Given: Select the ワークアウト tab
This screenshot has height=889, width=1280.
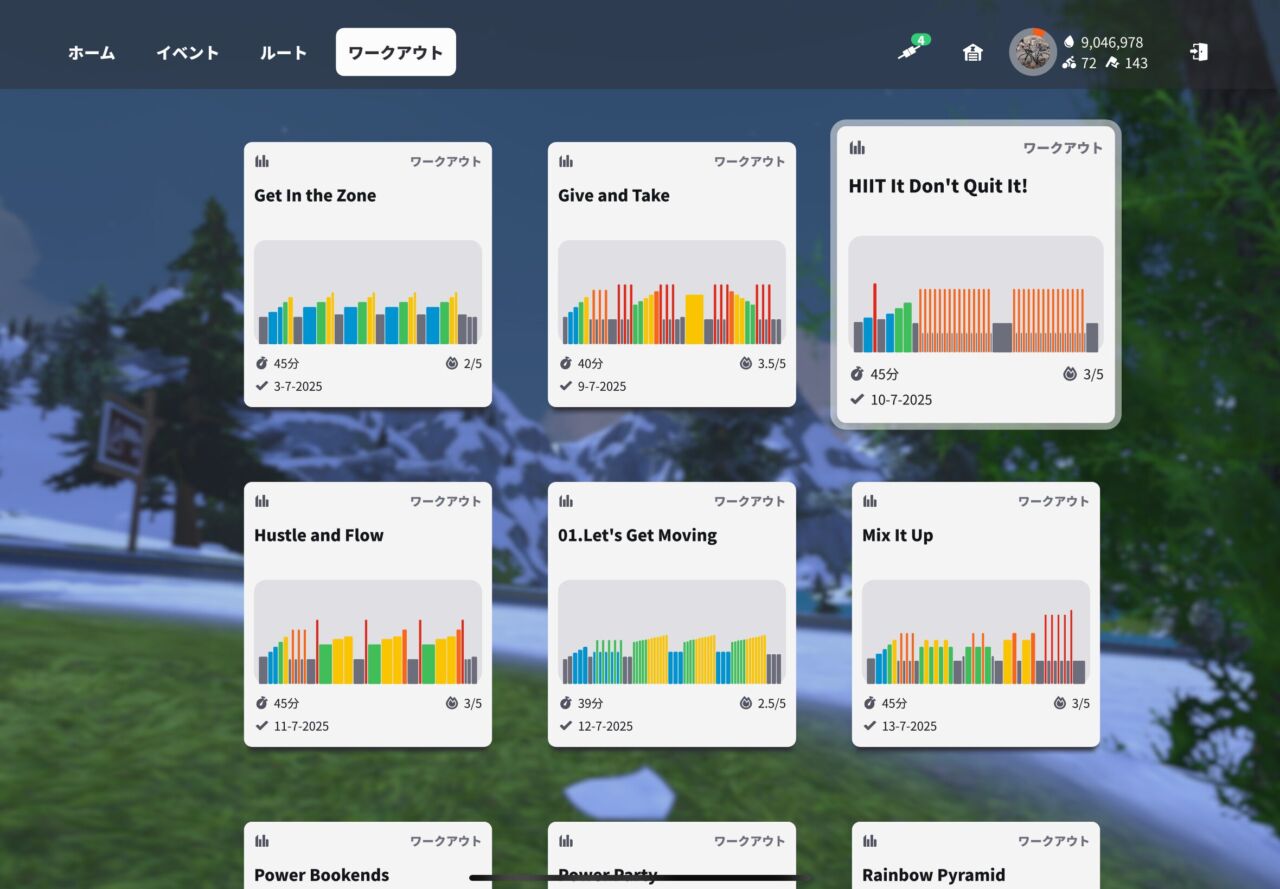Looking at the screenshot, I should click(x=396, y=52).
